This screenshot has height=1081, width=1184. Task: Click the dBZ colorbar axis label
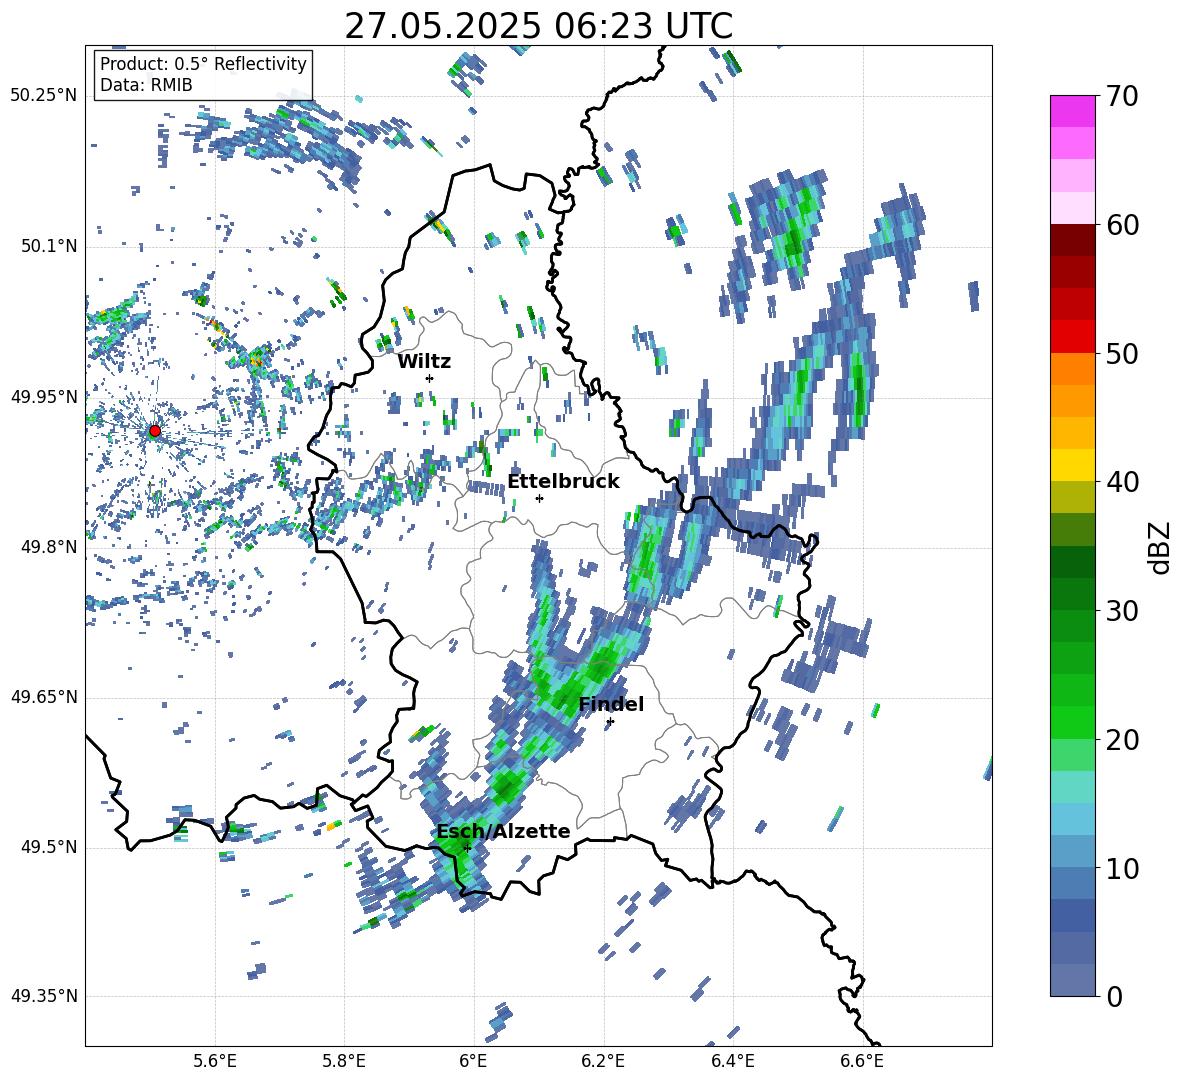pos(1159,547)
